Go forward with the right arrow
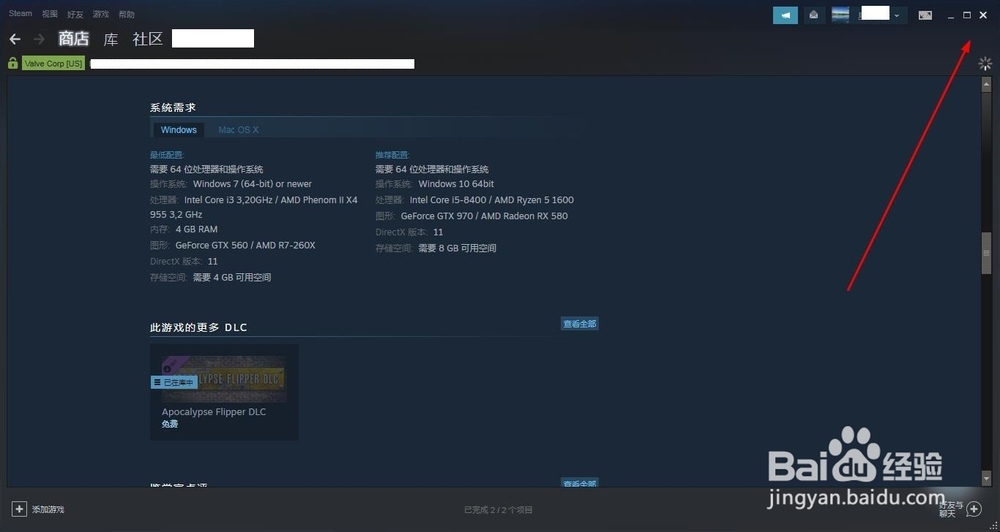 [40, 40]
